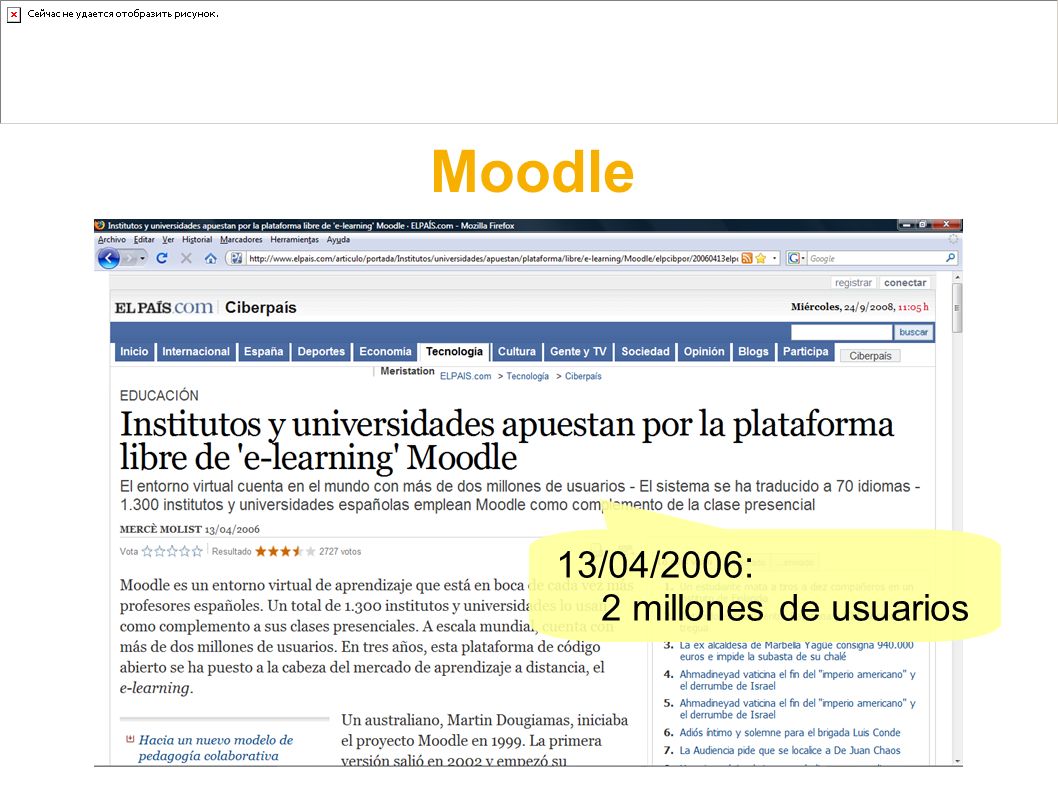Select the Opinión tab
Viewport: 1058px width, 793px height.
pyautogui.click(x=704, y=352)
